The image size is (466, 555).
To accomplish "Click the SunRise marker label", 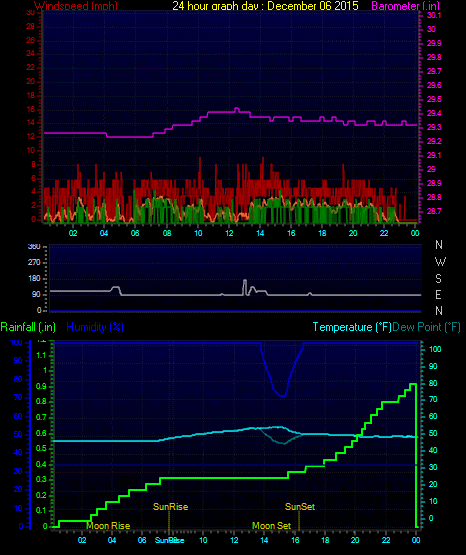I will coord(170,507).
